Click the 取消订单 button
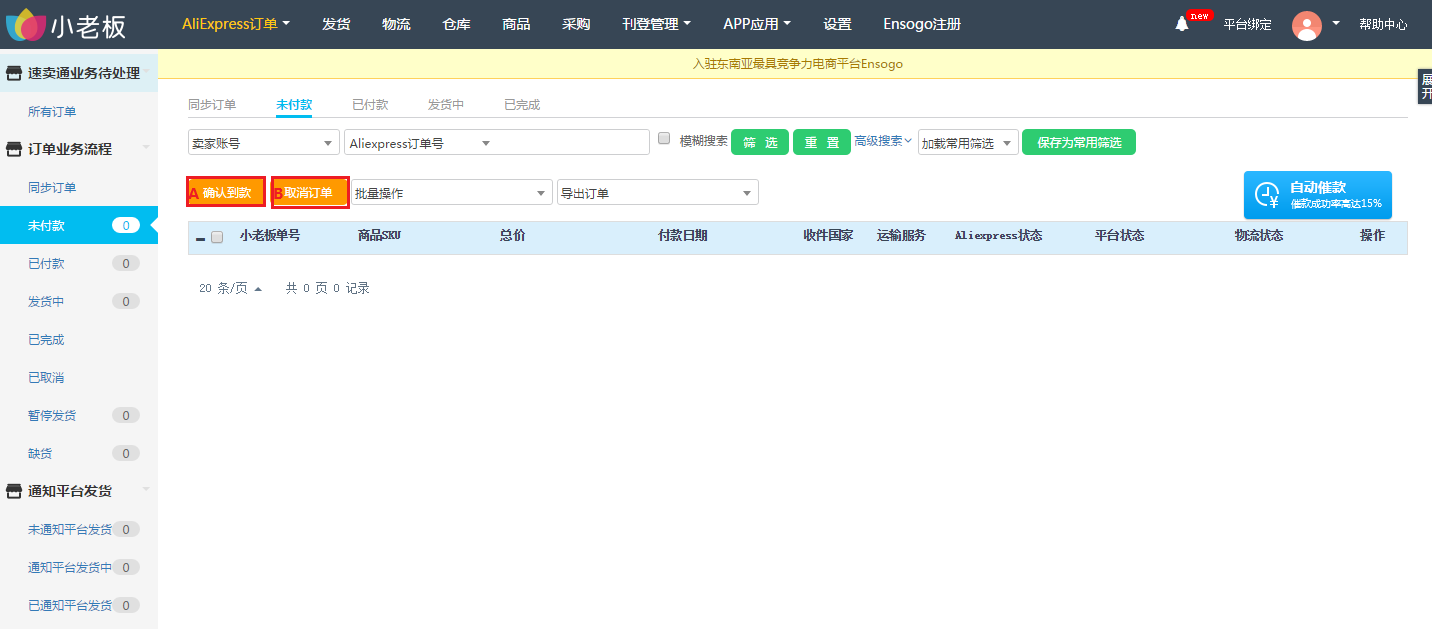Screen dimensions: 1432x636 310,192
